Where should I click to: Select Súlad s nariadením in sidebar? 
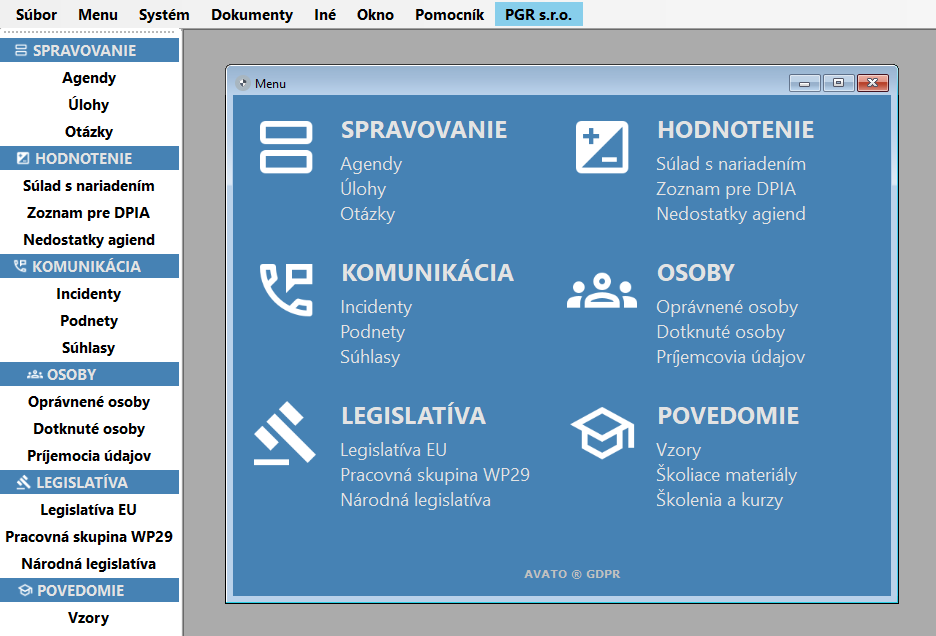89,186
